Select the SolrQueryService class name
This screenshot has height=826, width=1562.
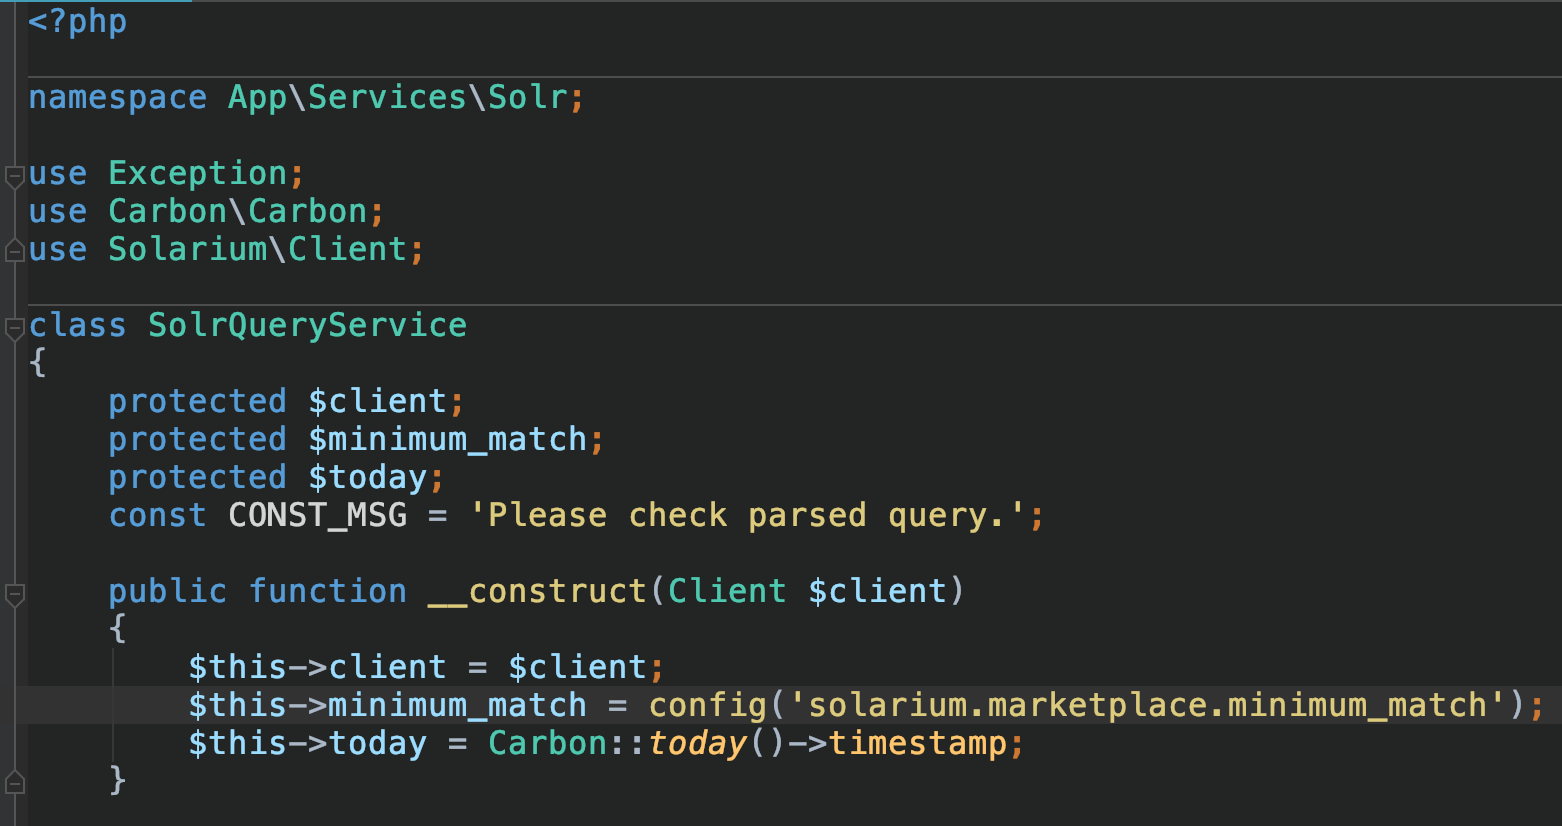(x=307, y=326)
